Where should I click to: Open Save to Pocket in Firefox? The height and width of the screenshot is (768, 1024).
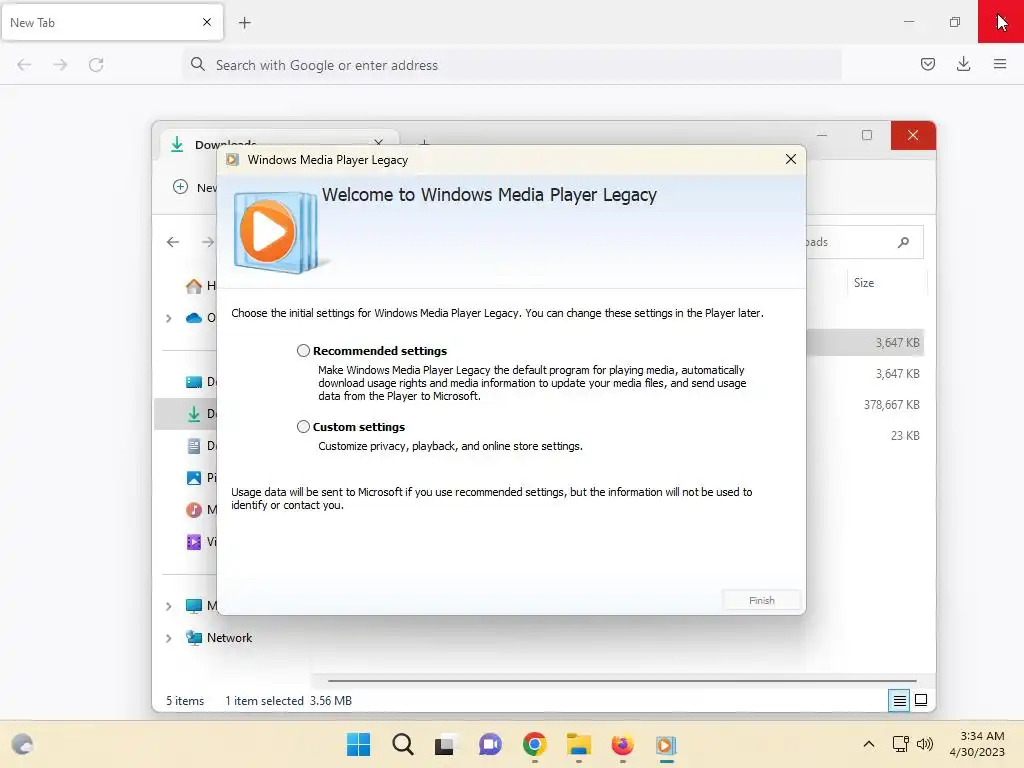[x=927, y=64]
